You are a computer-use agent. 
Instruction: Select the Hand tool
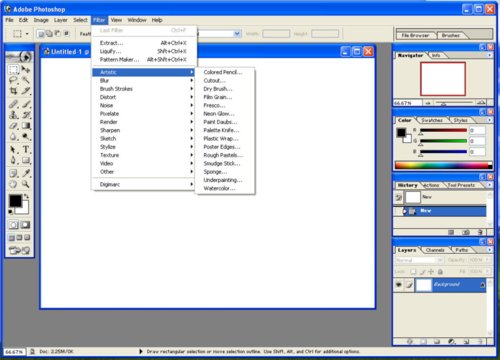coord(13,184)
